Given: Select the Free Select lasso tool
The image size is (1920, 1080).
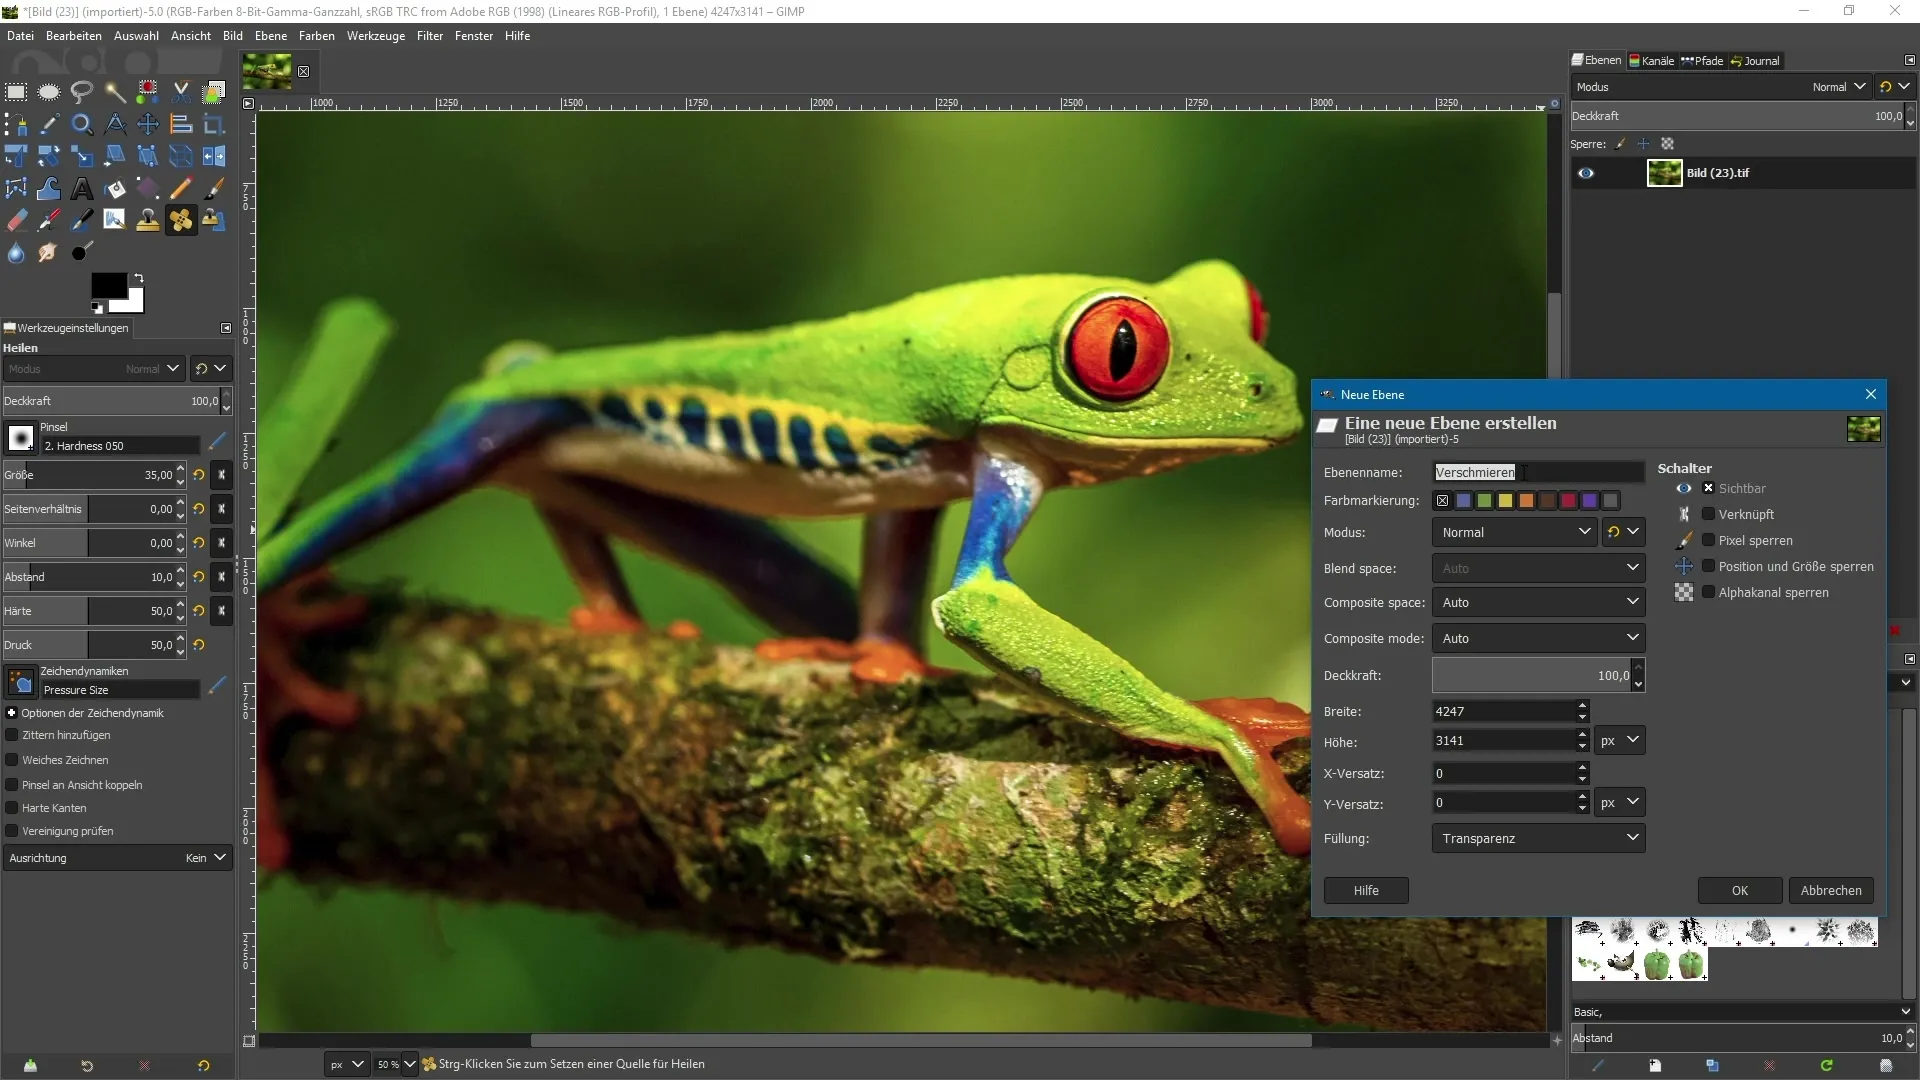Looking at the screenshot, I should click(x=82, y=93).
